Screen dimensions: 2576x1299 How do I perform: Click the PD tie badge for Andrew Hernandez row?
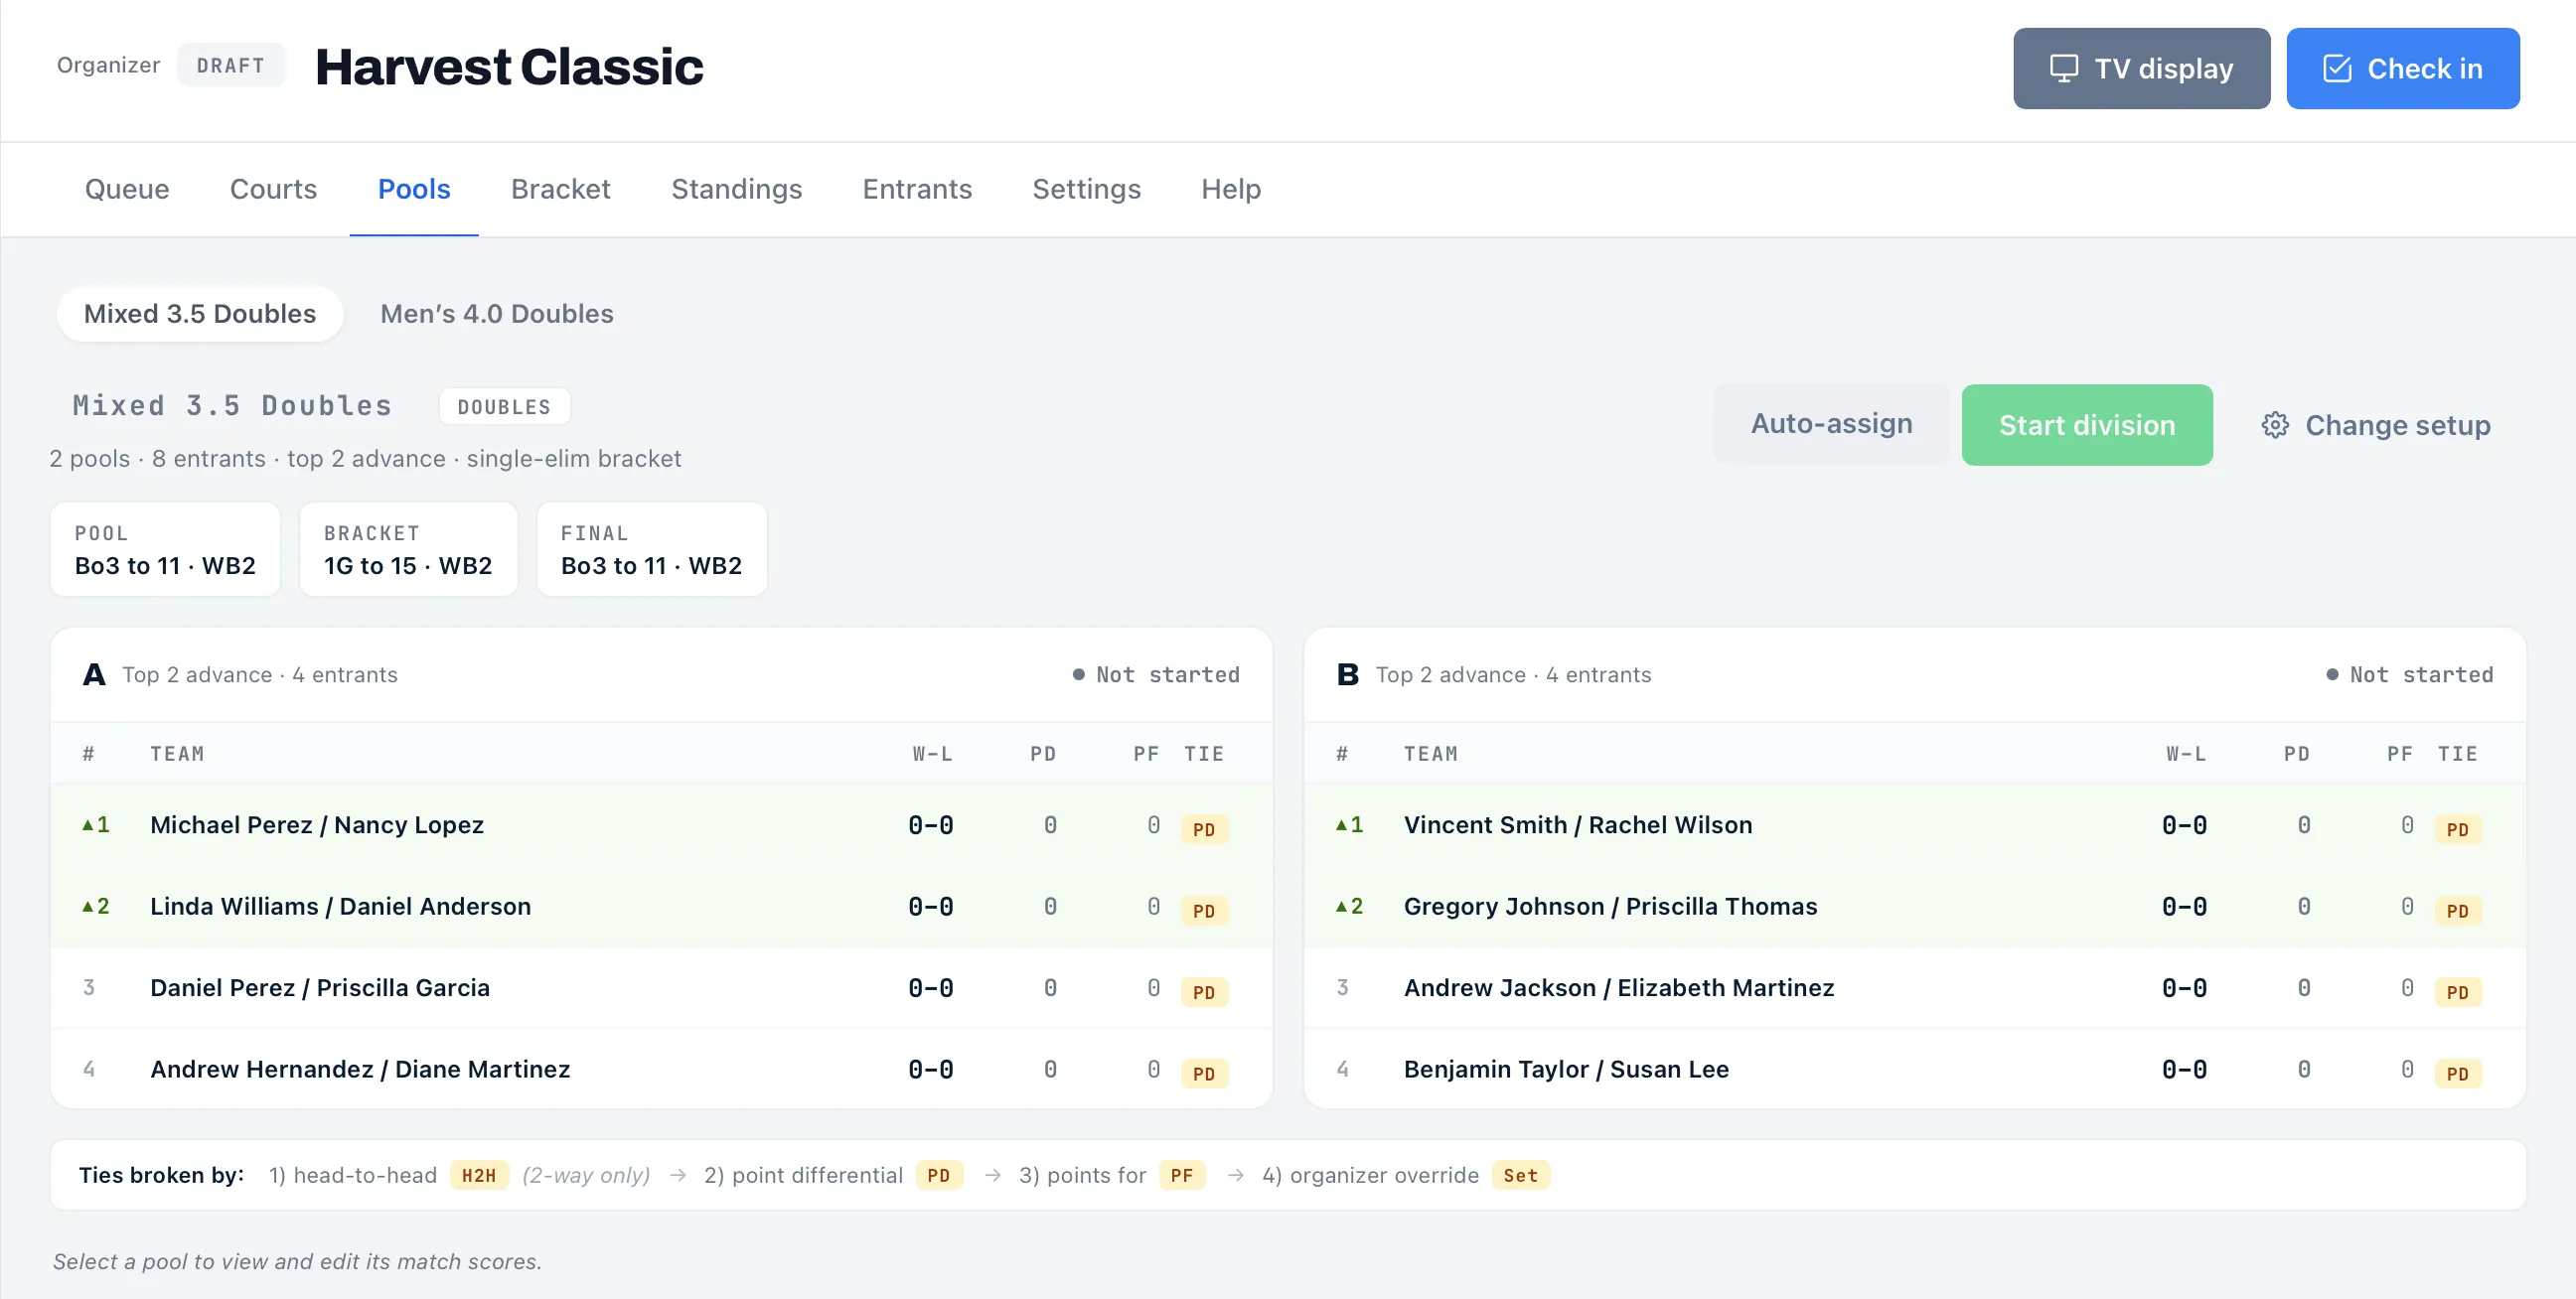pyautogui.click(x=1204, y=1074)
